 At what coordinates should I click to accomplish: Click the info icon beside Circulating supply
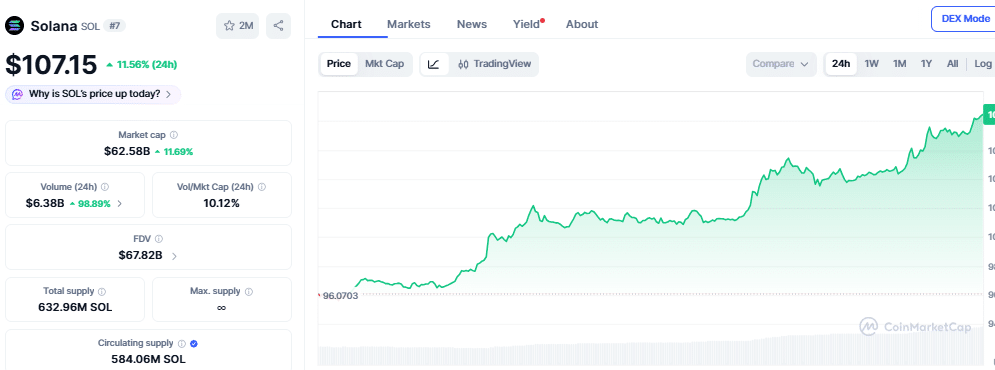click(x=181, y=343)
